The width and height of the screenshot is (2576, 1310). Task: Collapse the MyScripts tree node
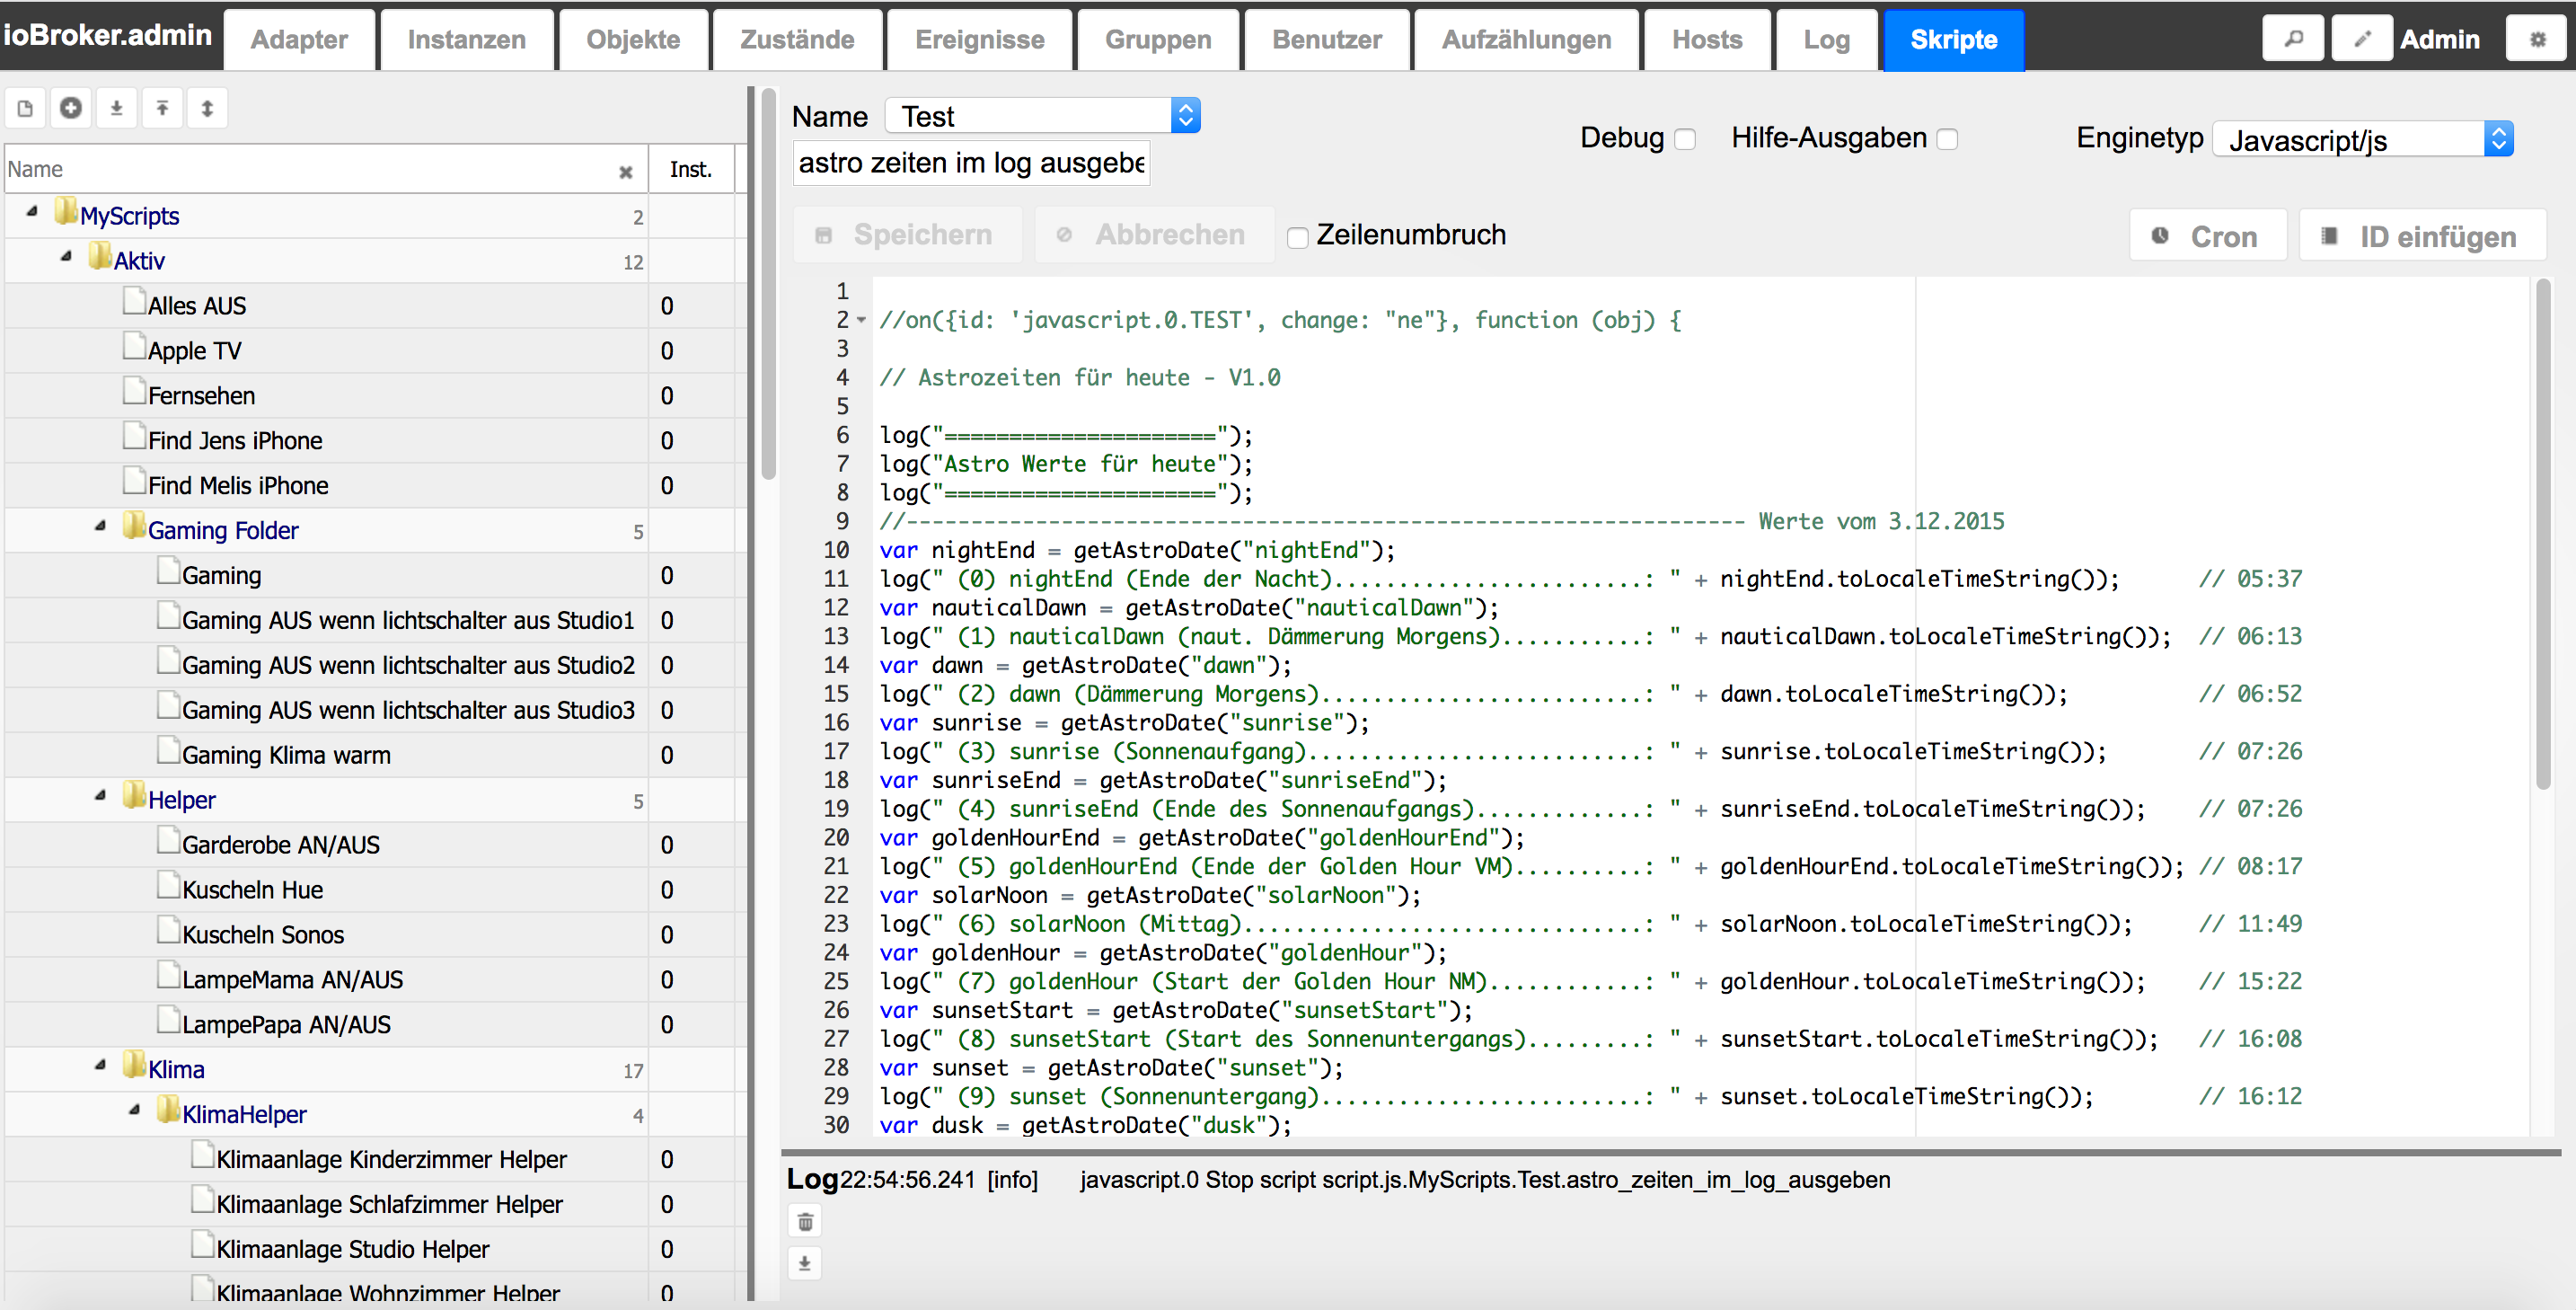(x=32, y=213)
